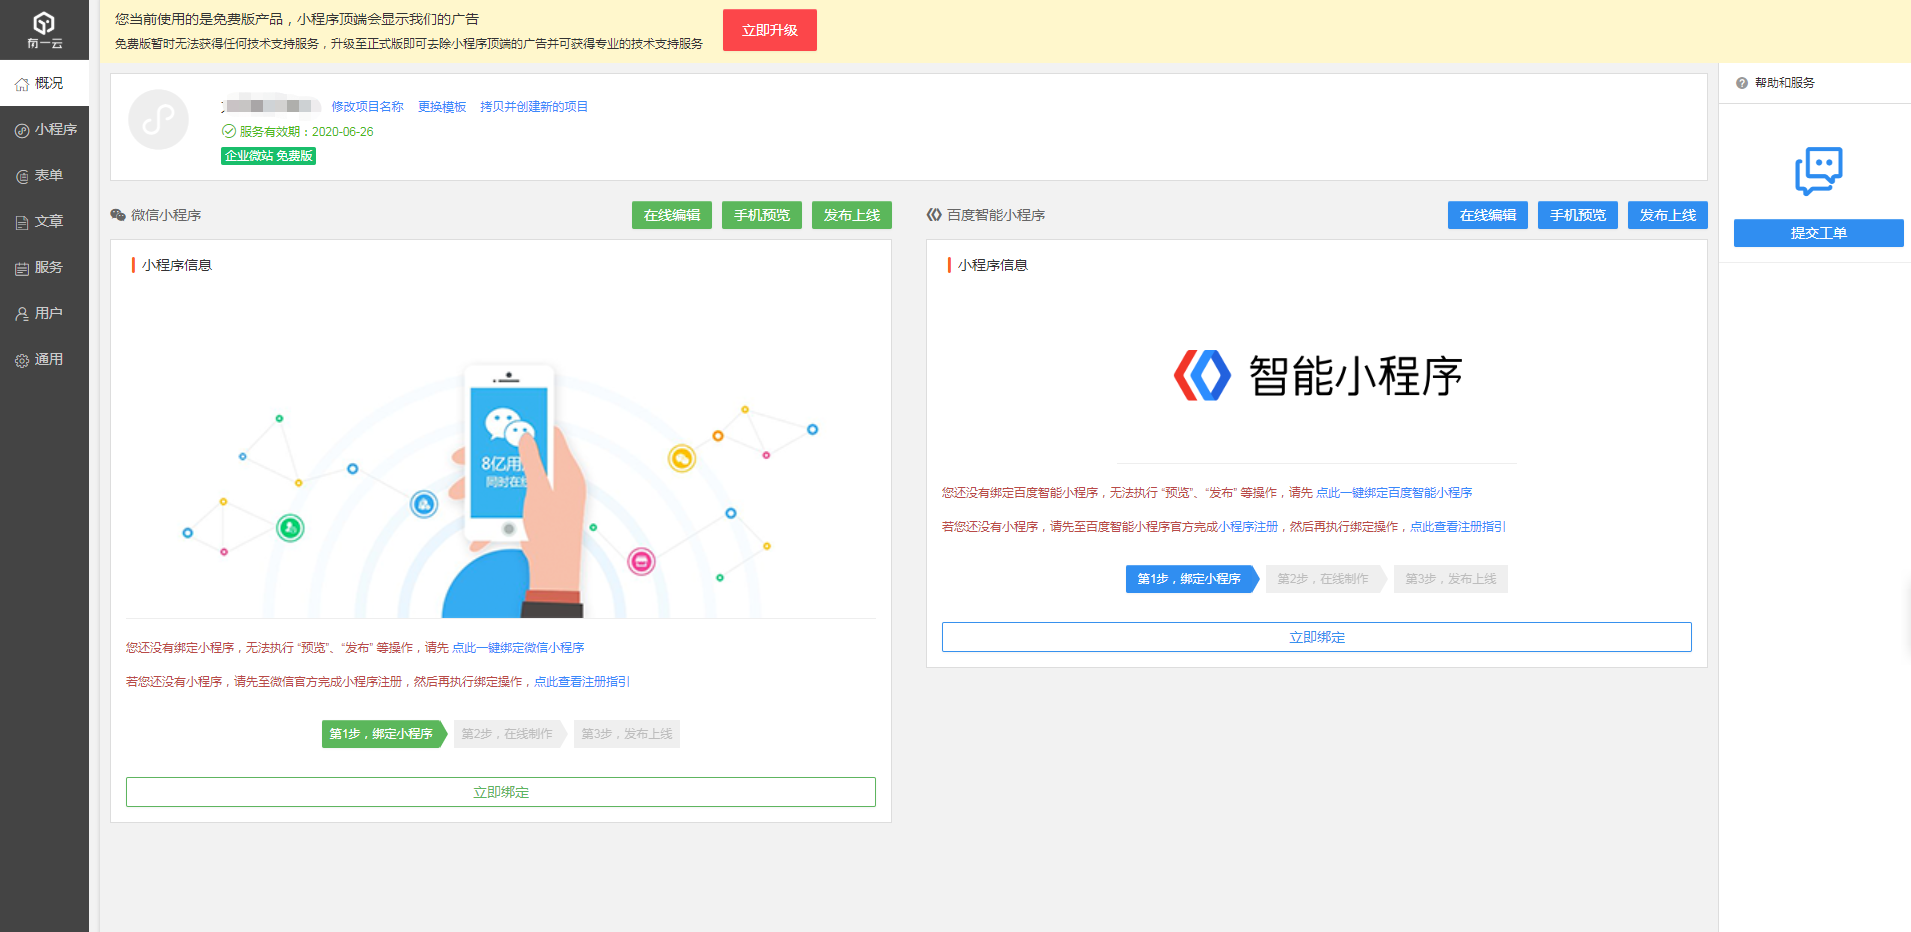Click green 发布上线 button for WeChat
The image size is (1911, 932).
pos(852,215)
